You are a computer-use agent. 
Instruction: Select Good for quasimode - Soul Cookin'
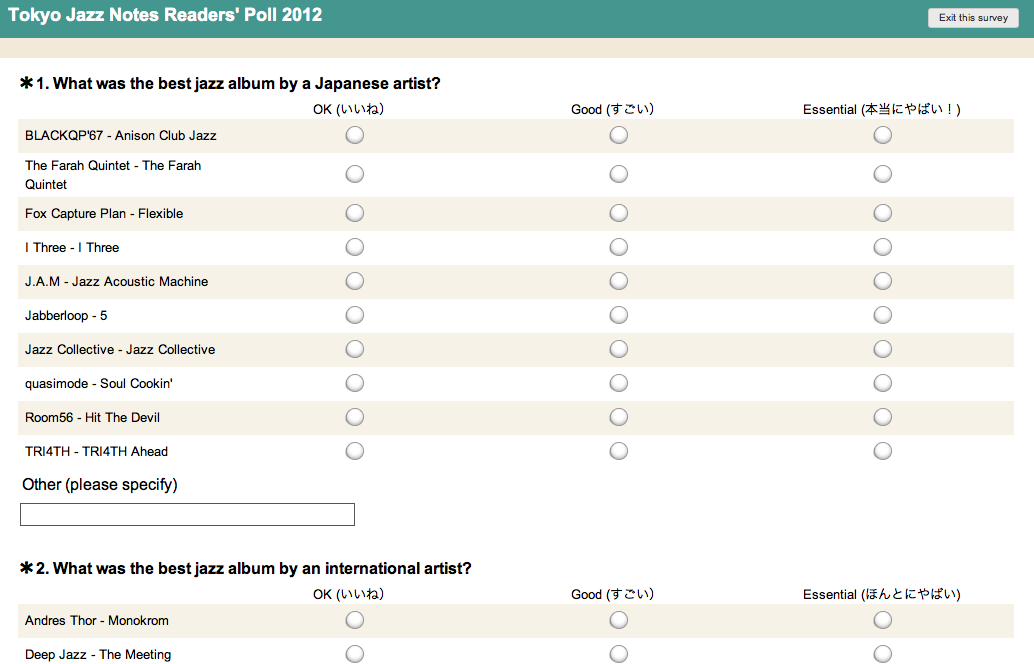(619, 383)
